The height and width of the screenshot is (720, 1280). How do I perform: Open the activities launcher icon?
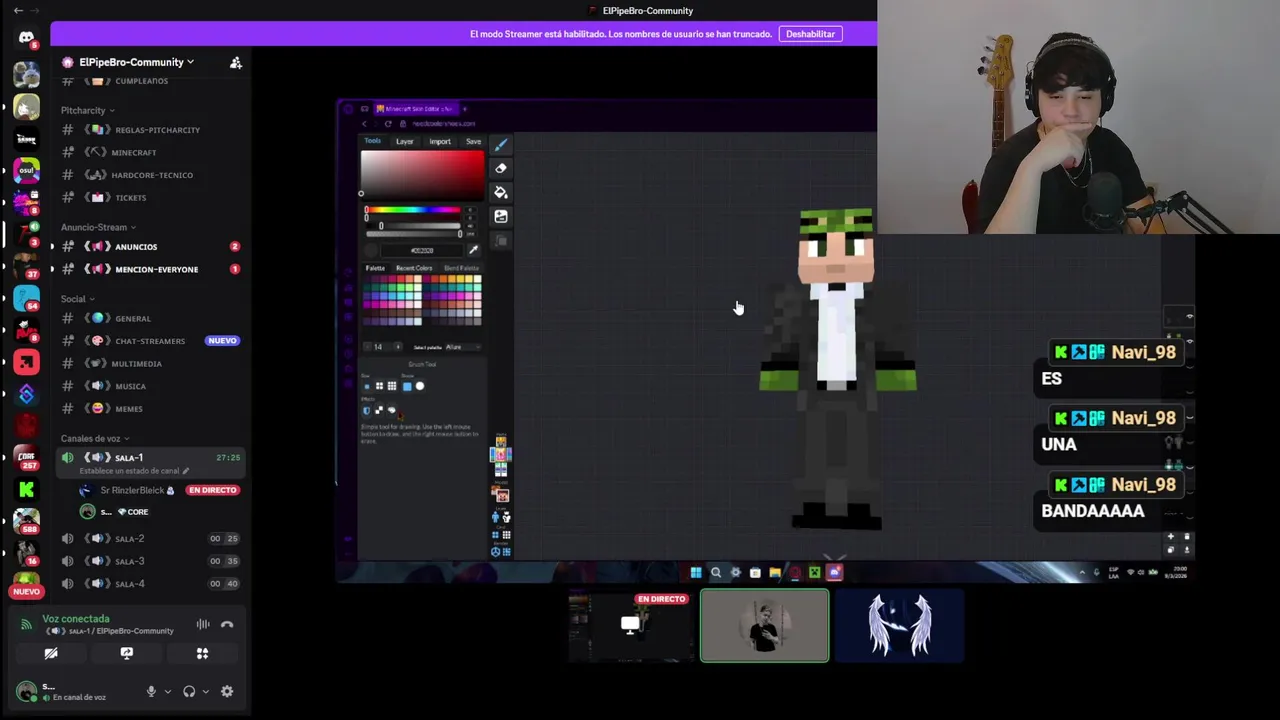click(x=202, y=654)
